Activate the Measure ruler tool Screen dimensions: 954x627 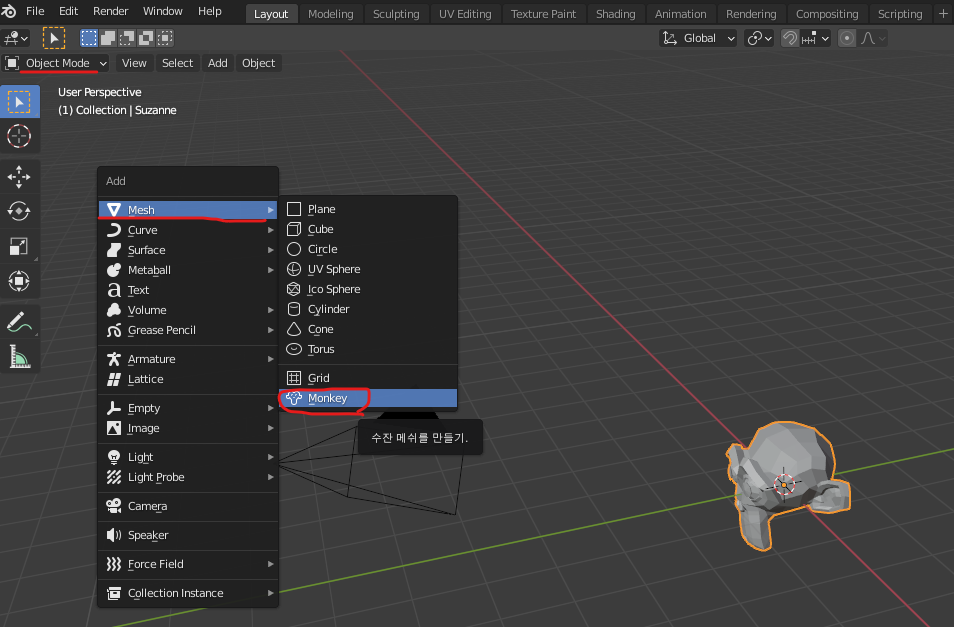(x=19, y=356)
